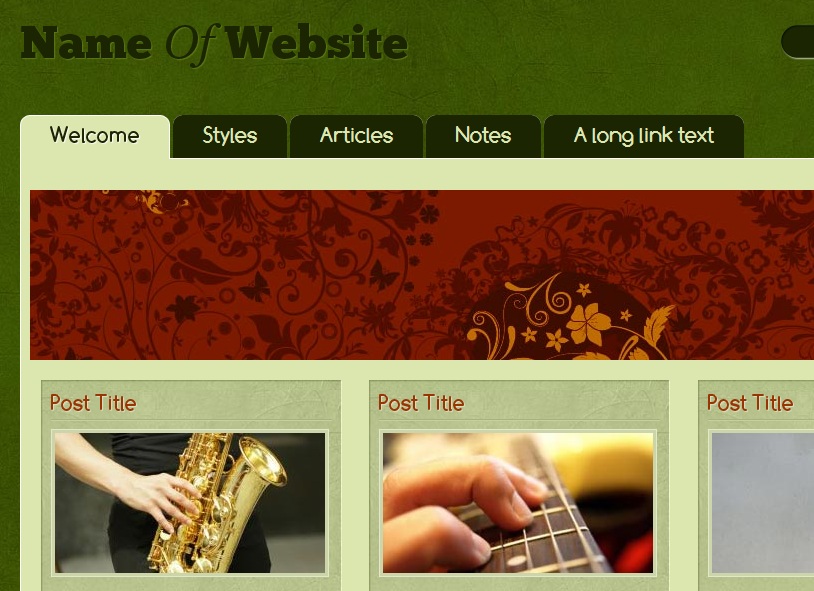Focus the dark search field in header
This screenshot has width=814, height=591.
click(x=798, y=42)
